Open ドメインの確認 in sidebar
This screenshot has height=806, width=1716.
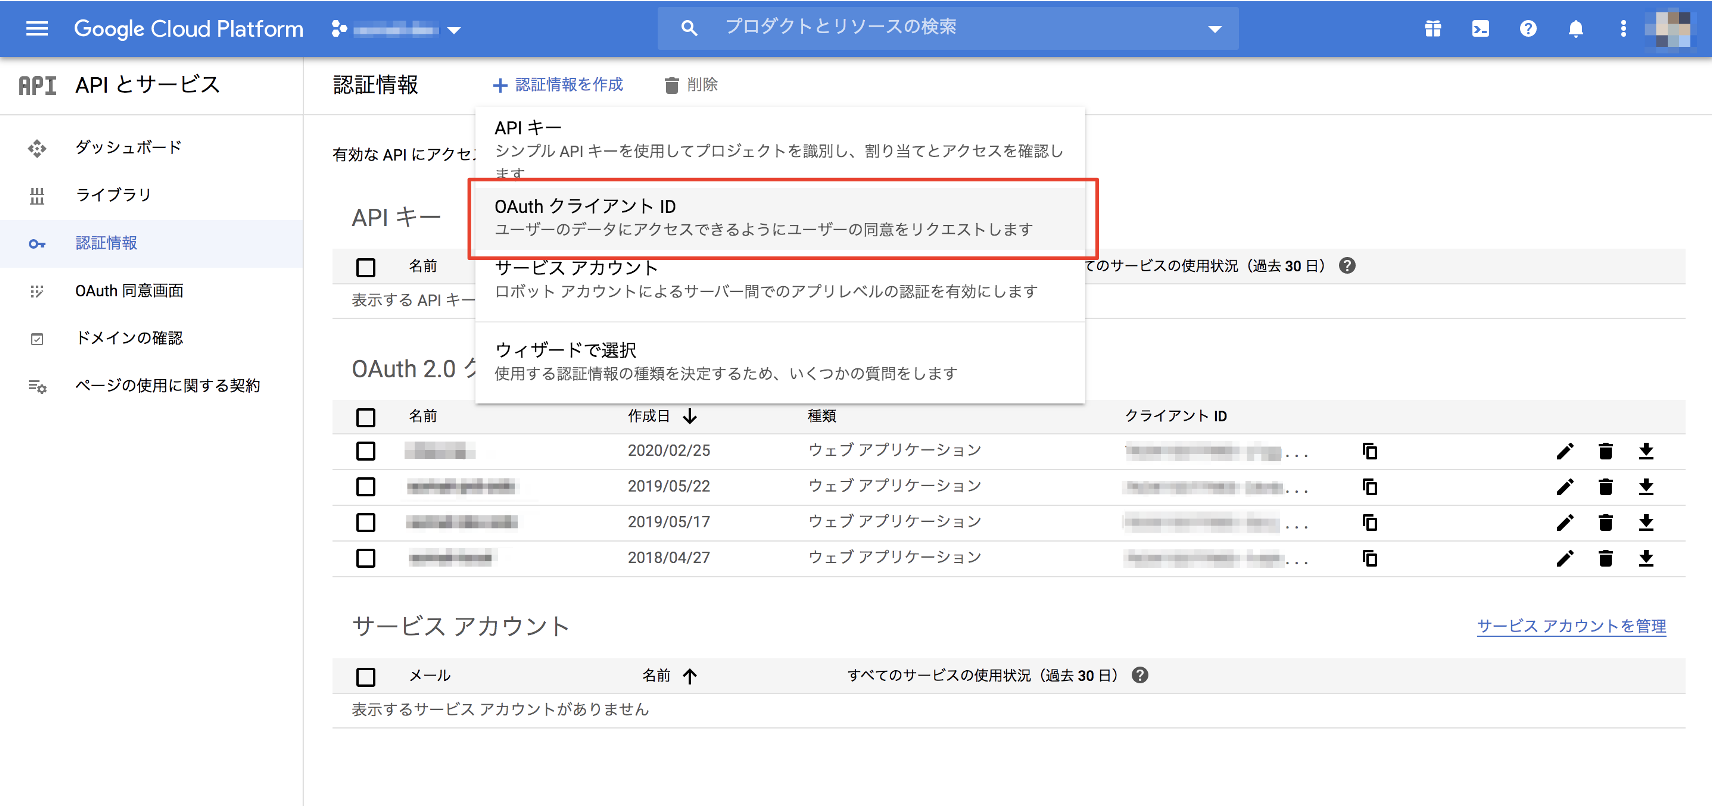tap(129, 338)
